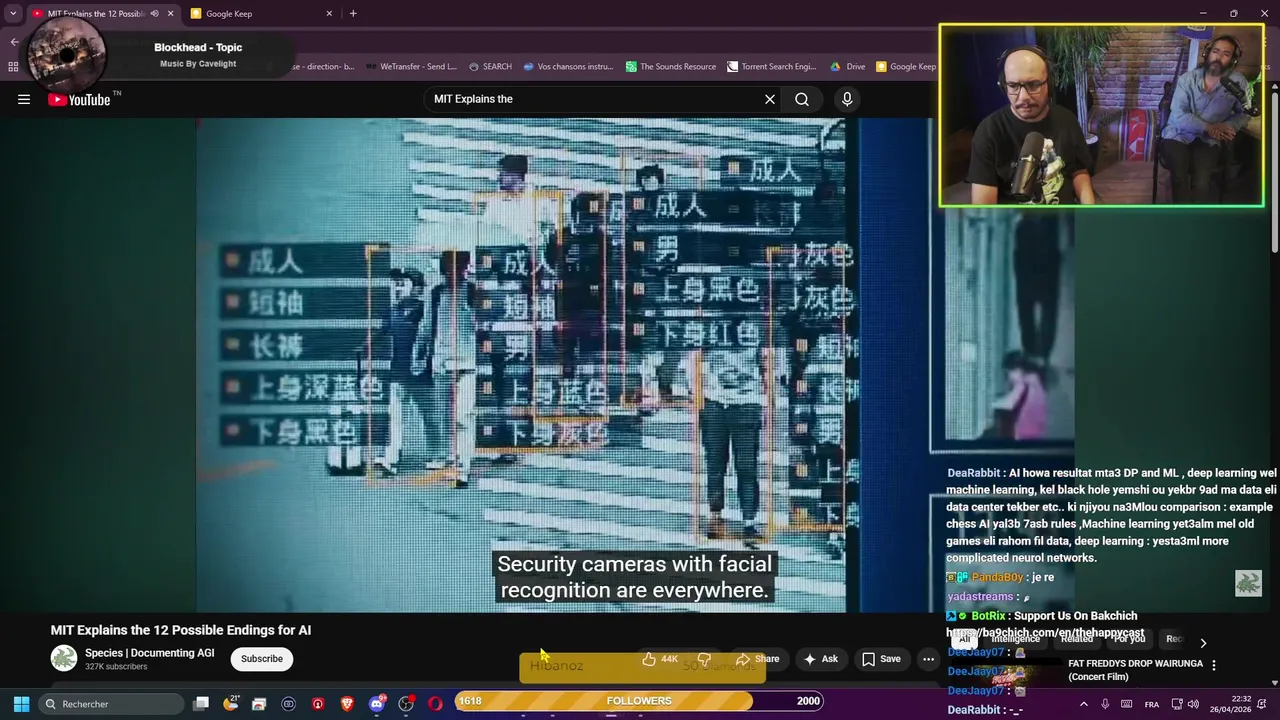This screenshot has height=720, width=1280.
Task: Open The Sounds Resource bookmark
Action: point(671,67)
